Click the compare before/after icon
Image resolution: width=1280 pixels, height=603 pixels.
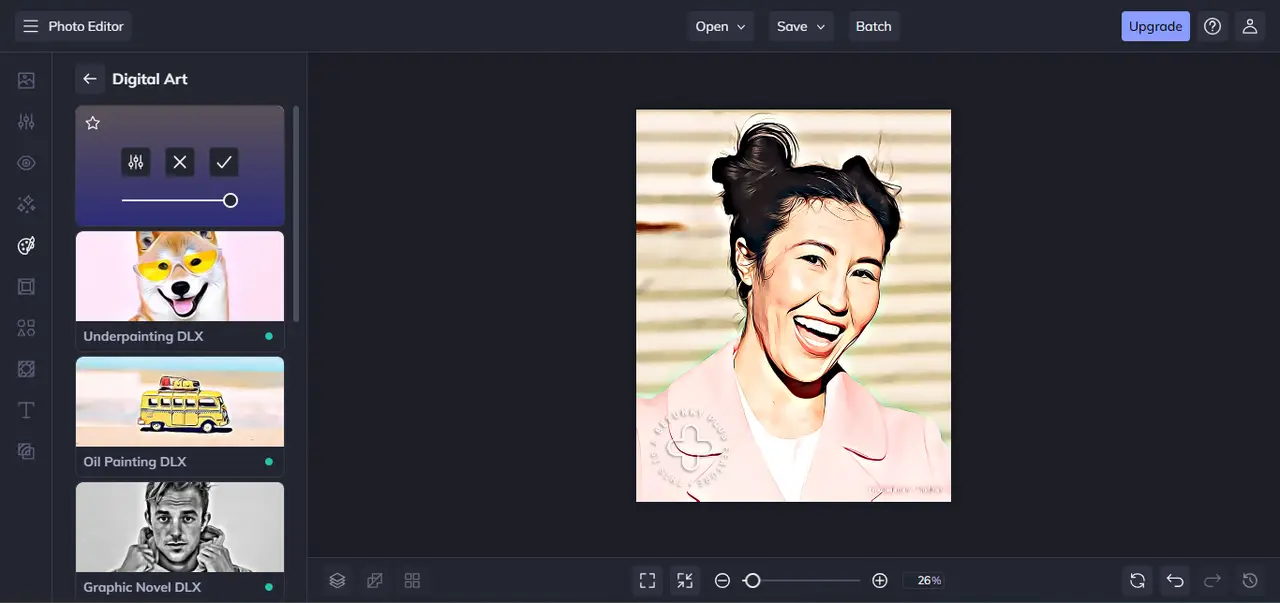click(x=375, y=580)
